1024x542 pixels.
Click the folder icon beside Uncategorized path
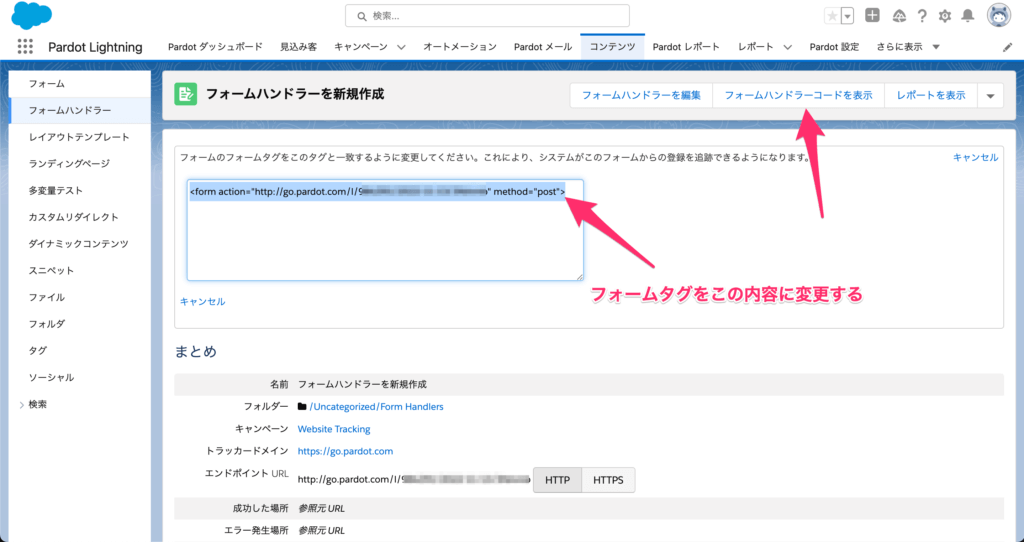click(x=302, y=406)
